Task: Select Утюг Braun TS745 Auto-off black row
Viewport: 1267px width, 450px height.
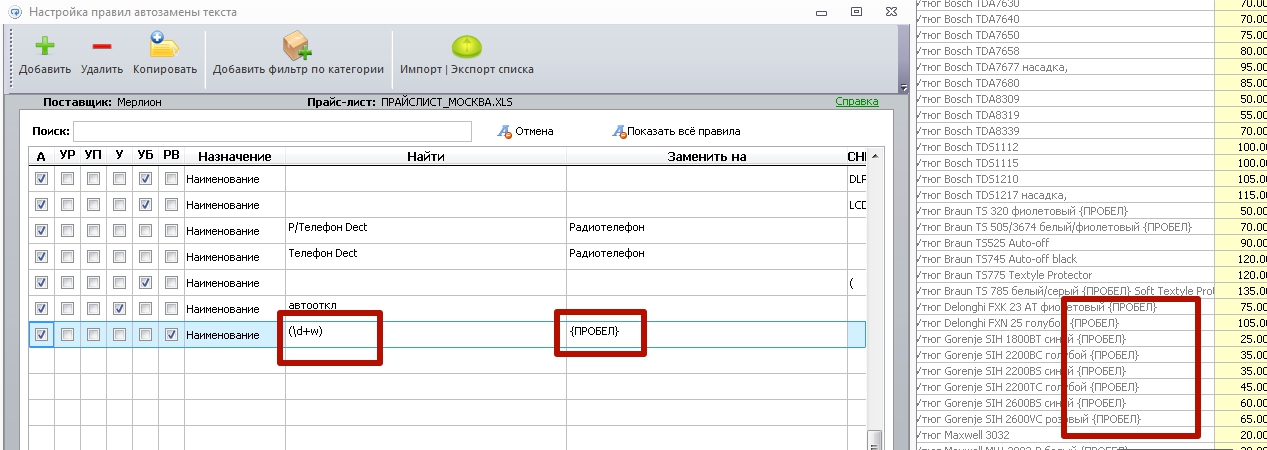Action: click(1063, 259)
